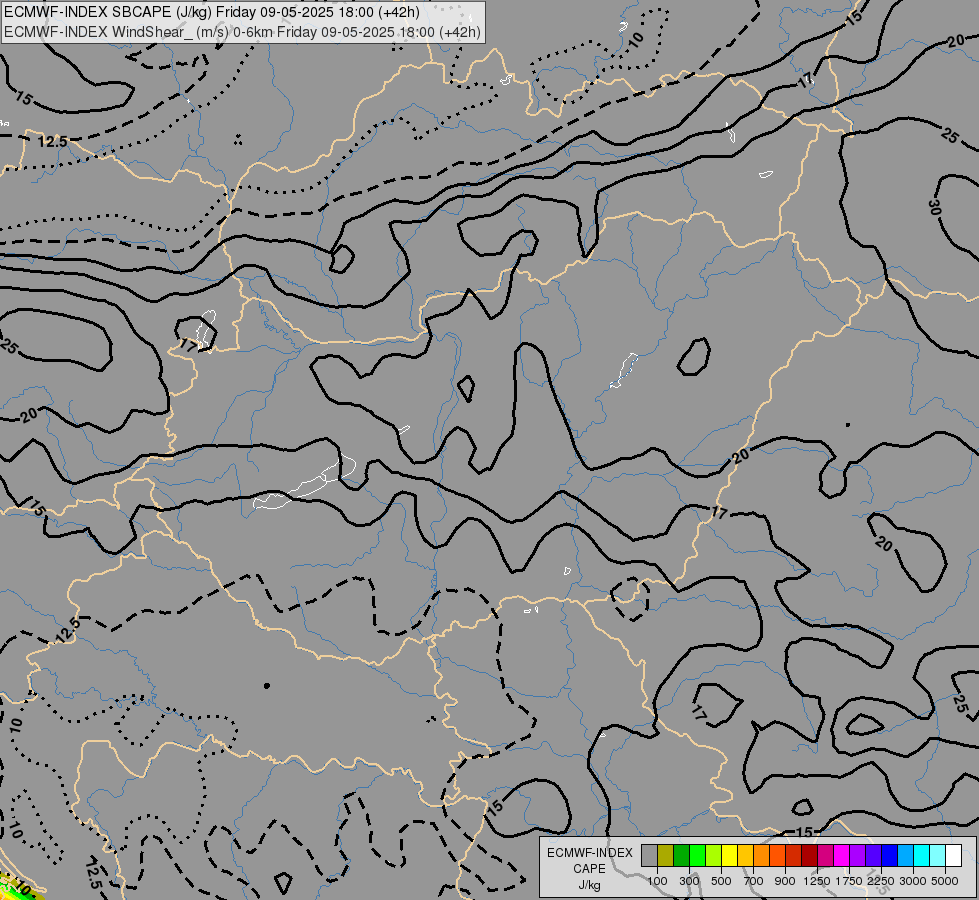
Task: Click the ECMWF-INDEX legend heading
Action: click(589, 853)
